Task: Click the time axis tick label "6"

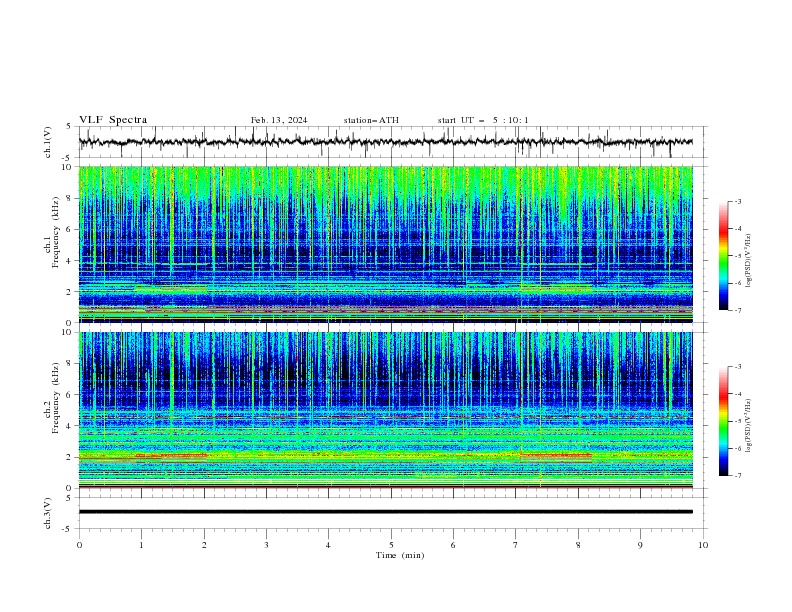Action: [x=453, y=545]
